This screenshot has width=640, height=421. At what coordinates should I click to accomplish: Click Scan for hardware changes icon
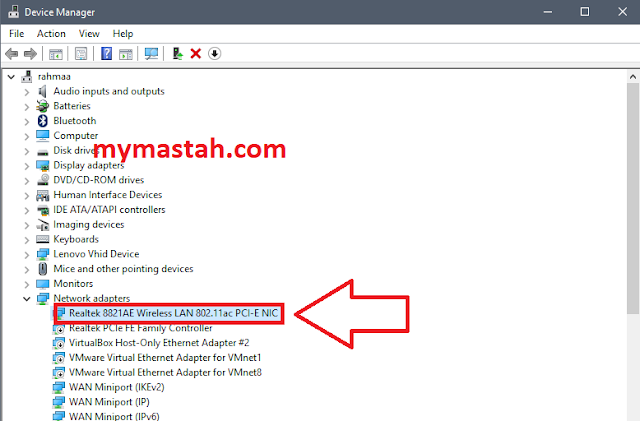coord(151,53)
